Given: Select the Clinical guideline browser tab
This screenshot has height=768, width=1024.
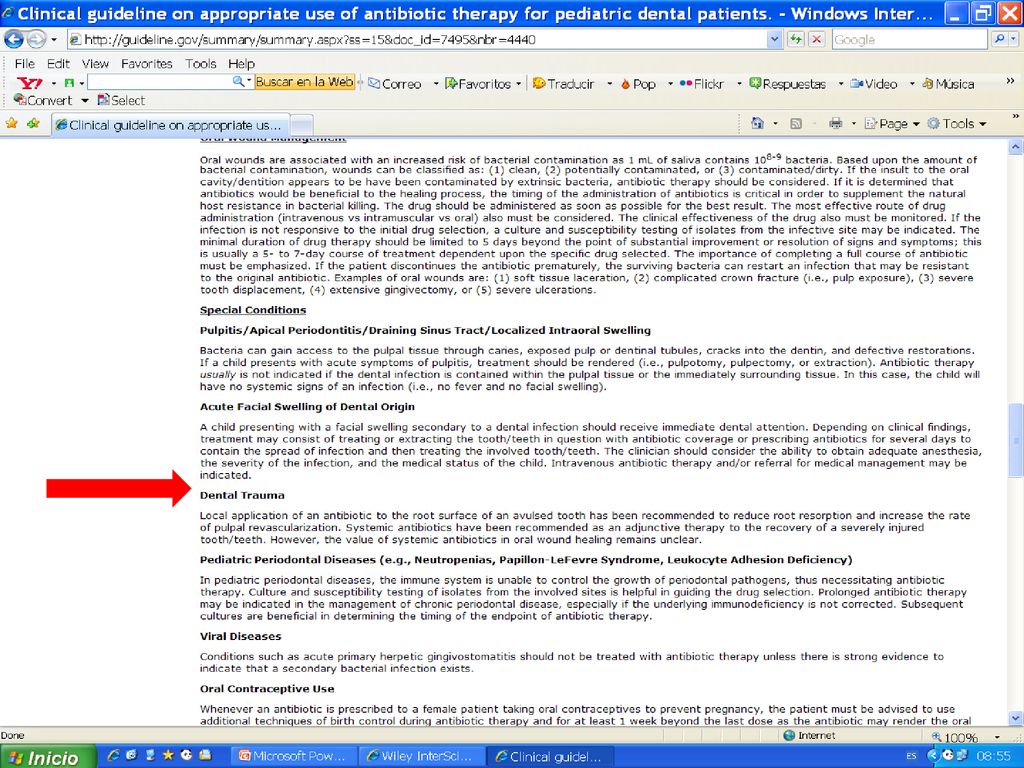Looking at the screenshot, I should 170,124.
